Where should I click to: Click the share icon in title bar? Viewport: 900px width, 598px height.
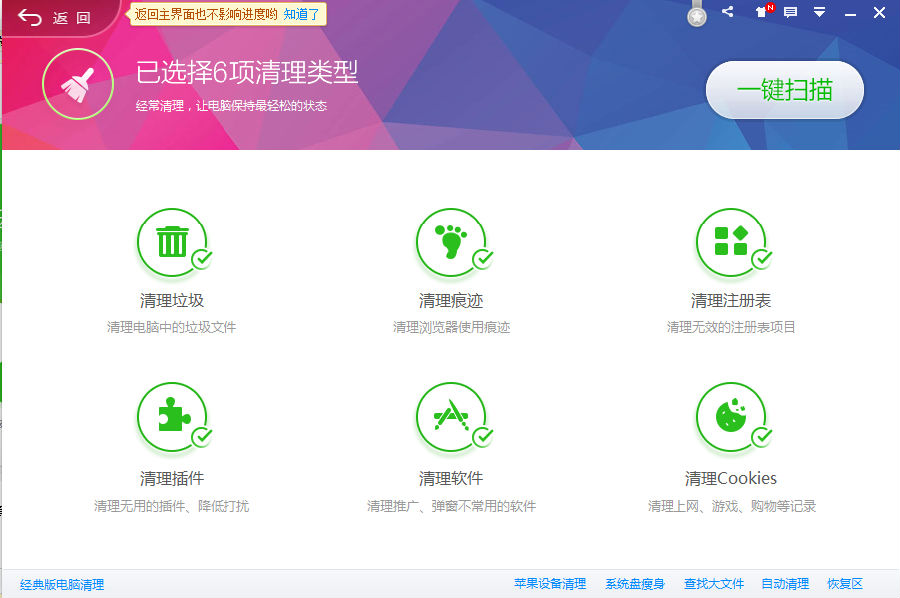tap(728, 11)
